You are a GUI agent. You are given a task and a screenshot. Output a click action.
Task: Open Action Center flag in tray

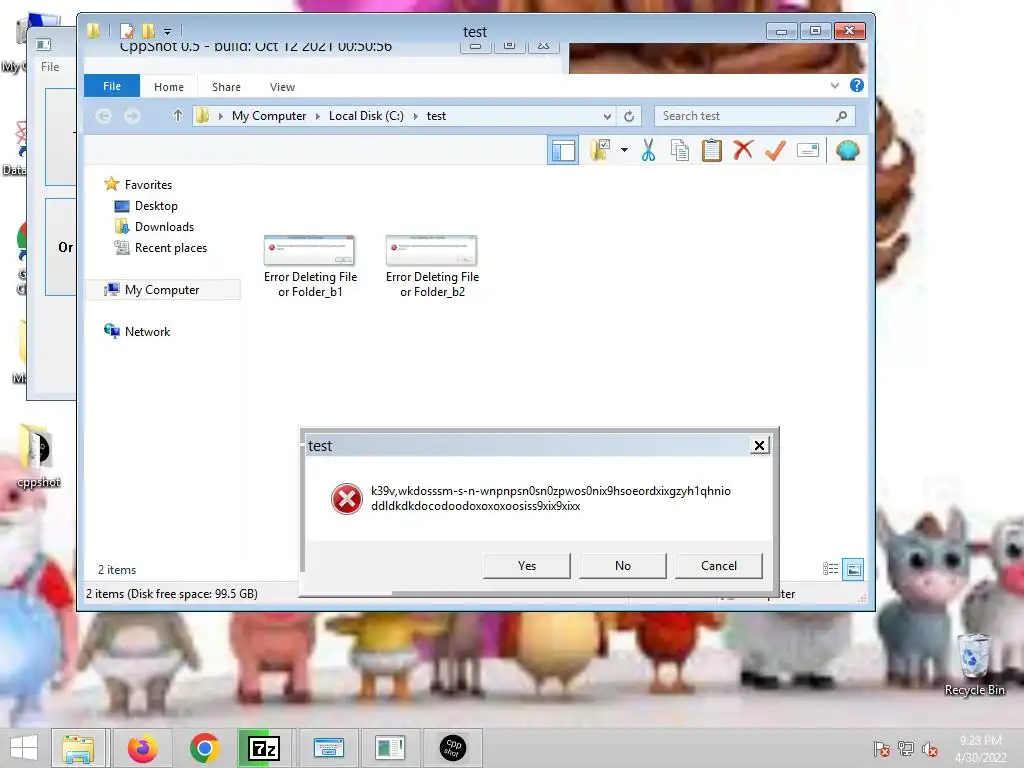(x=882, y=749)
